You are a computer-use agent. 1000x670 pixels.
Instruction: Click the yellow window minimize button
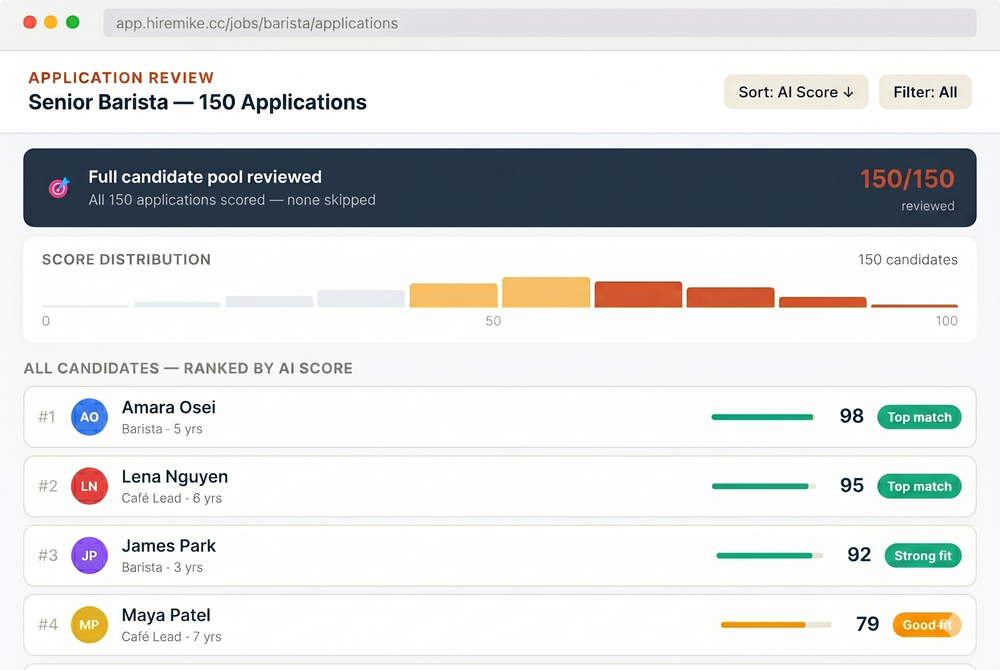(51, 22)
